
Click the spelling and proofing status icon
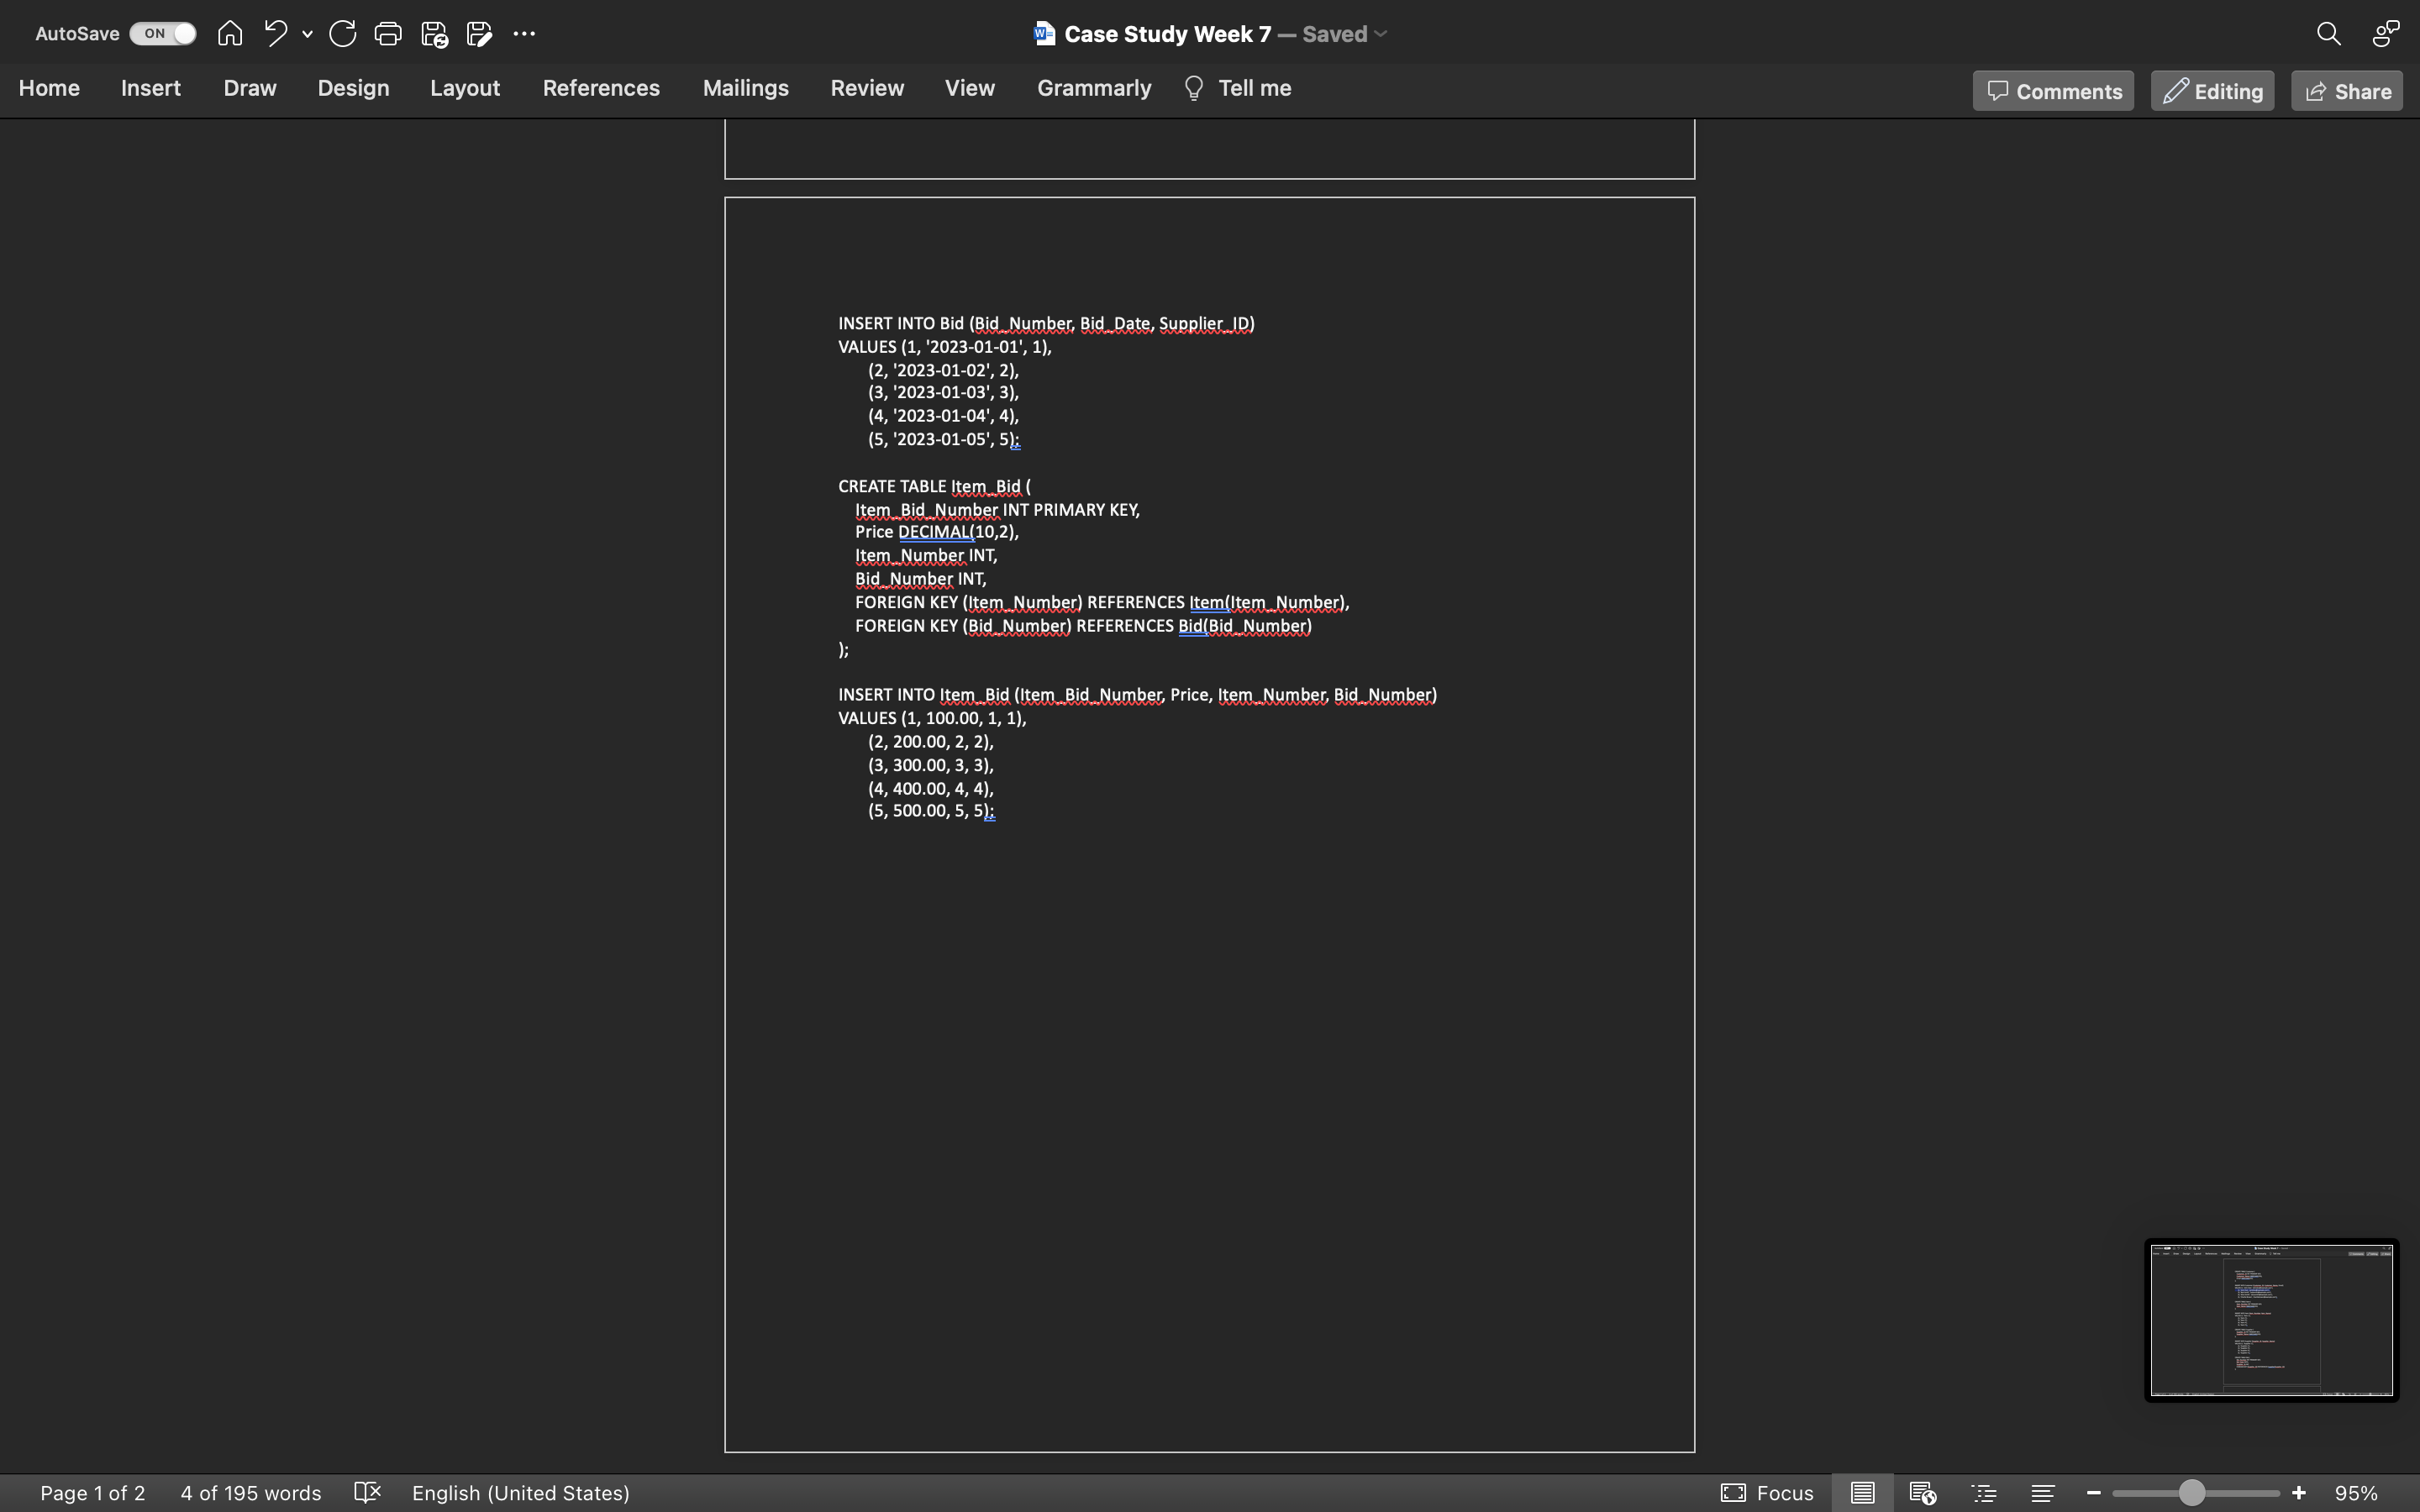click(367, 1493)
